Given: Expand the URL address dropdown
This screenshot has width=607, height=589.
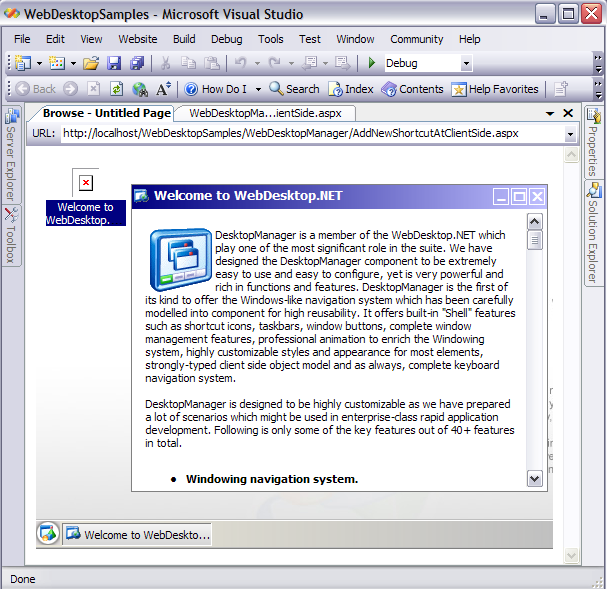Looking at the screenshot, I should tap(570, 133).
